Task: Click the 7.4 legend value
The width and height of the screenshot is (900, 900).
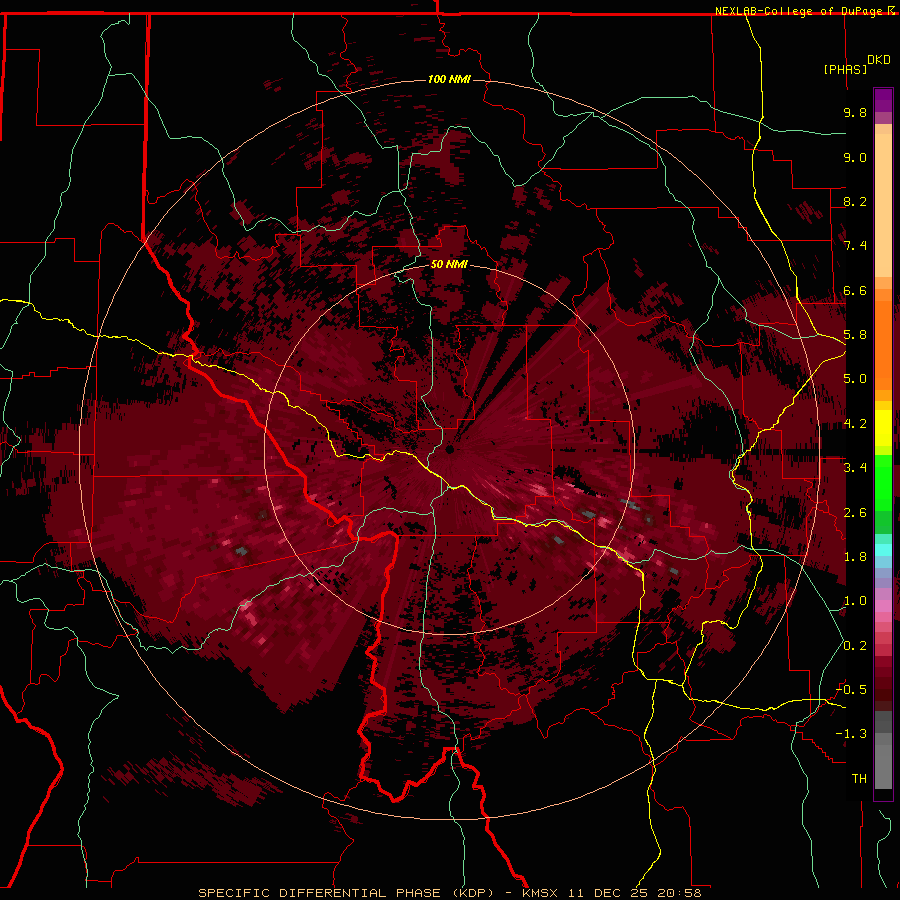Action: (x=855, y=246)
